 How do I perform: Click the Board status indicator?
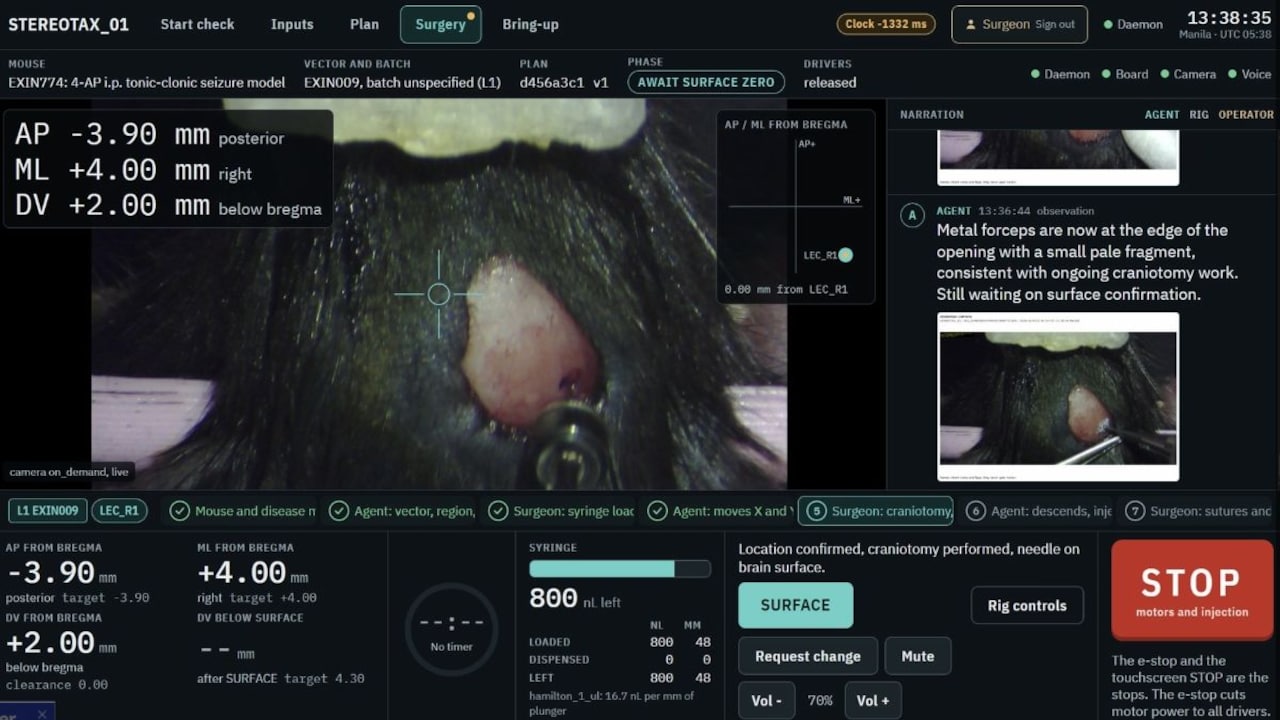[x=1125, y=74]
